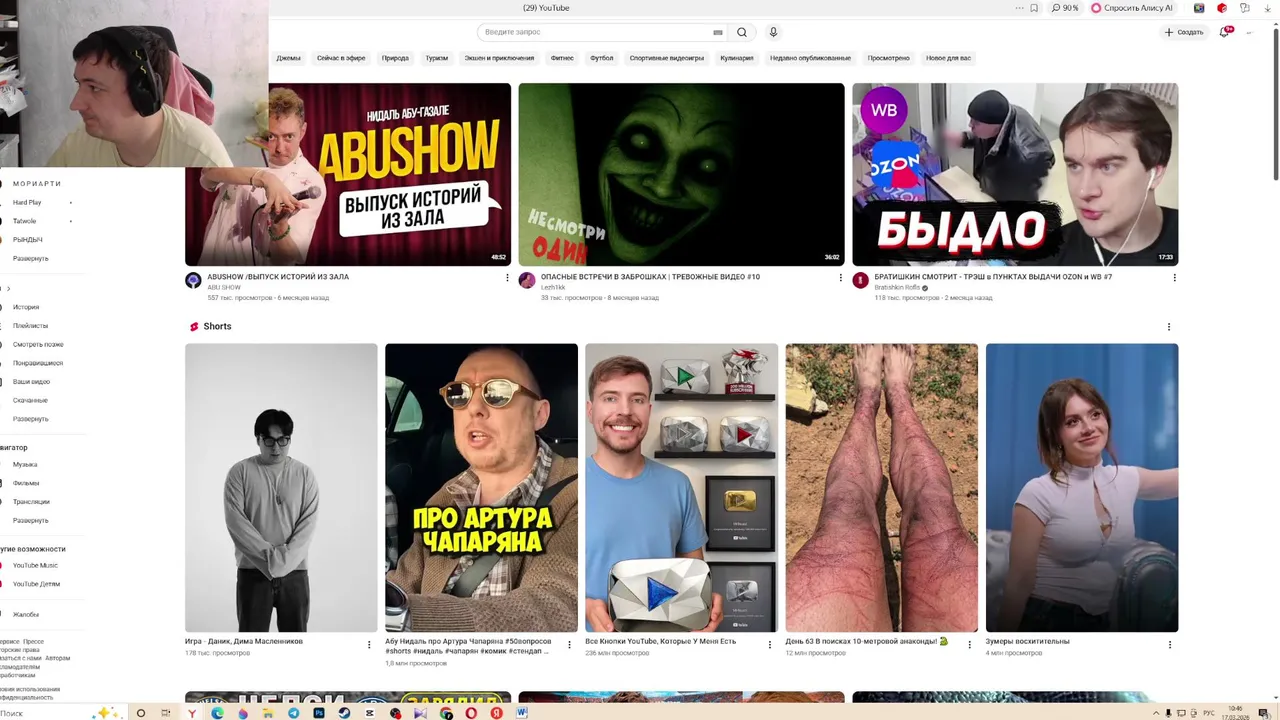
Task: Open YouTube Music link in sidebar
Action: click(x=35, y=565)
